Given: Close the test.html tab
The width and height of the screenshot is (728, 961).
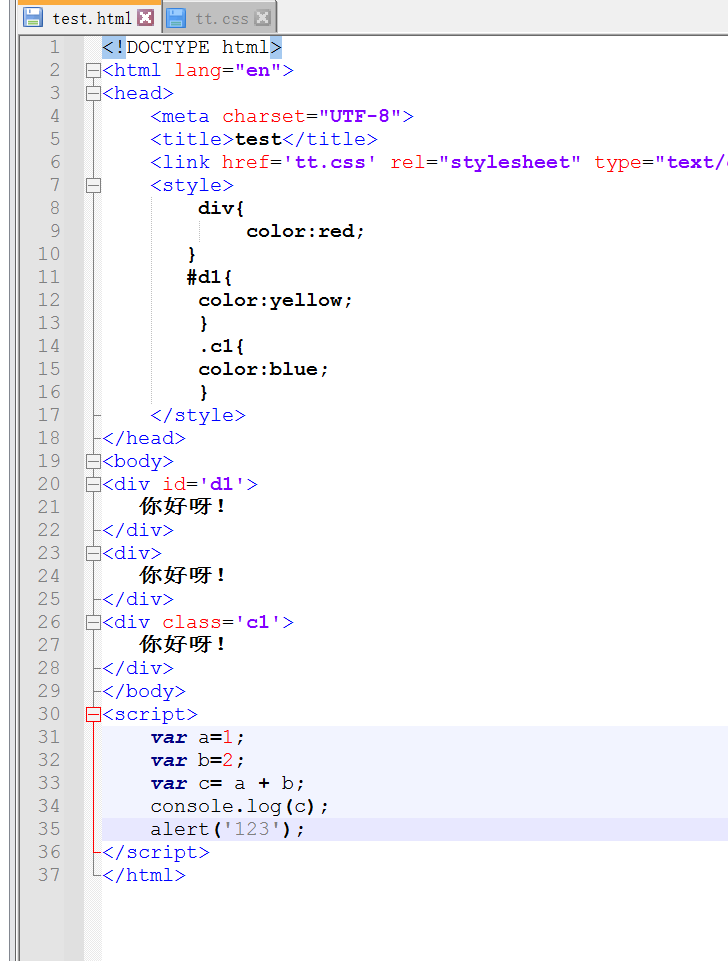Looking at the screenshot, I should click(145, 18).
